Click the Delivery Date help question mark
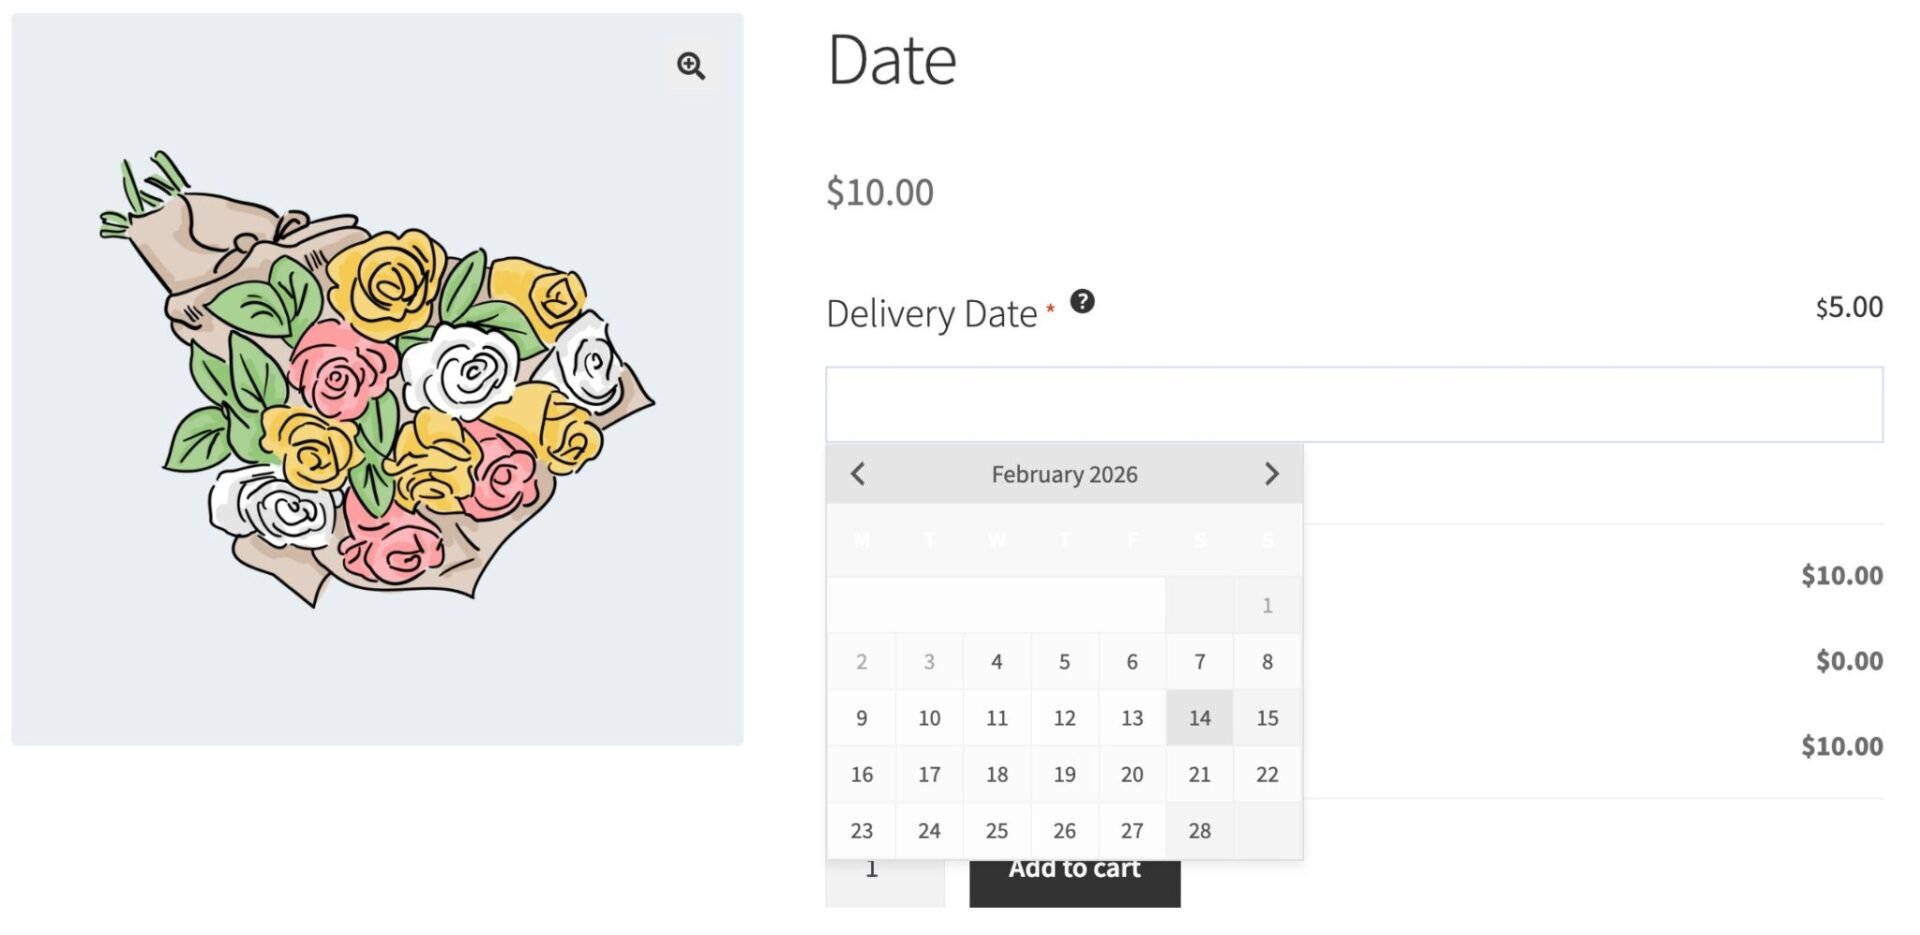Screen dimensions: 1920x935 (x=1083, y=302)
